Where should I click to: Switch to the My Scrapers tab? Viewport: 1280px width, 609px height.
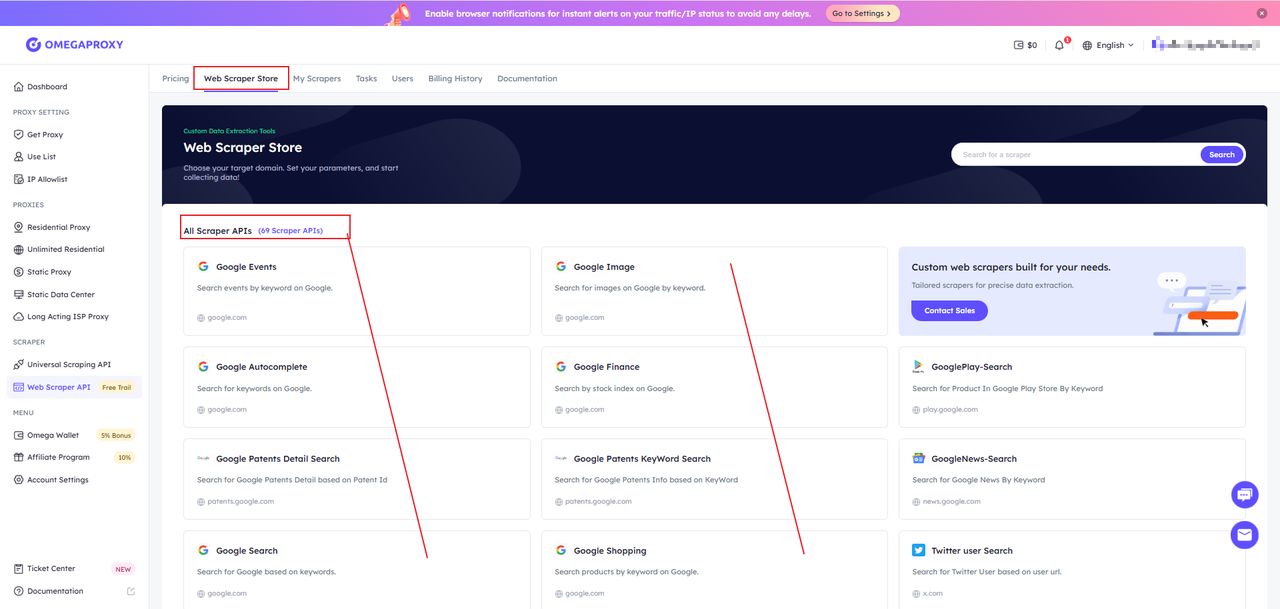pyautogui.click(x=316, y=79)
